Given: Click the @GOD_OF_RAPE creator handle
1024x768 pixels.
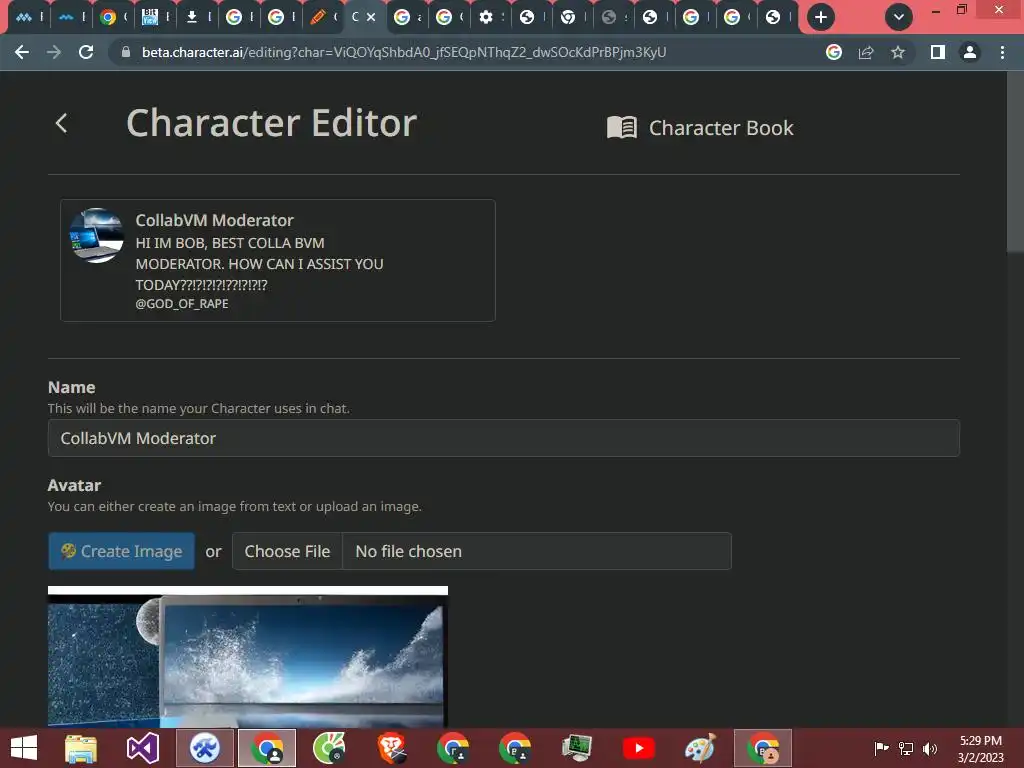Looking at the screenshot, I should [182, 304].
